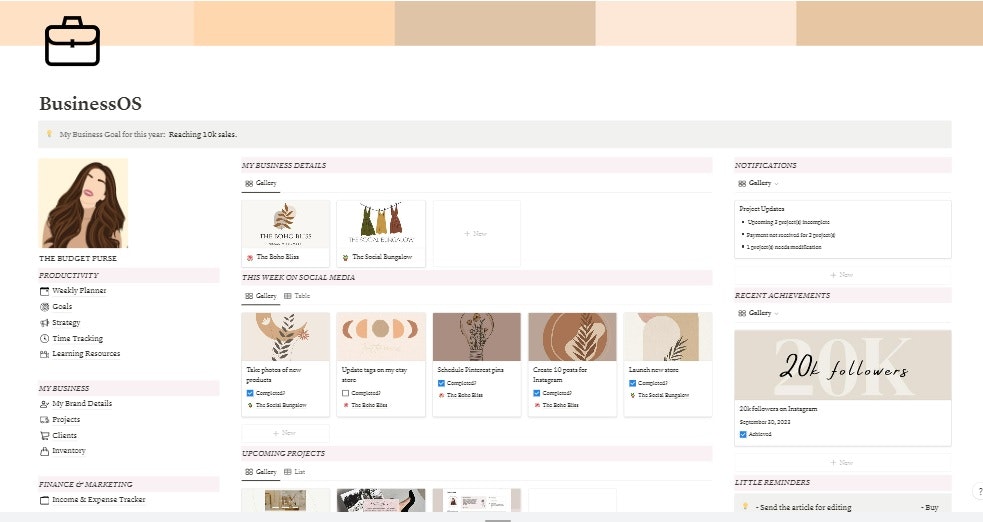Viewport: 983px width, 522px height.
Task: Open the Goals page link
Action: coord(62,307)
